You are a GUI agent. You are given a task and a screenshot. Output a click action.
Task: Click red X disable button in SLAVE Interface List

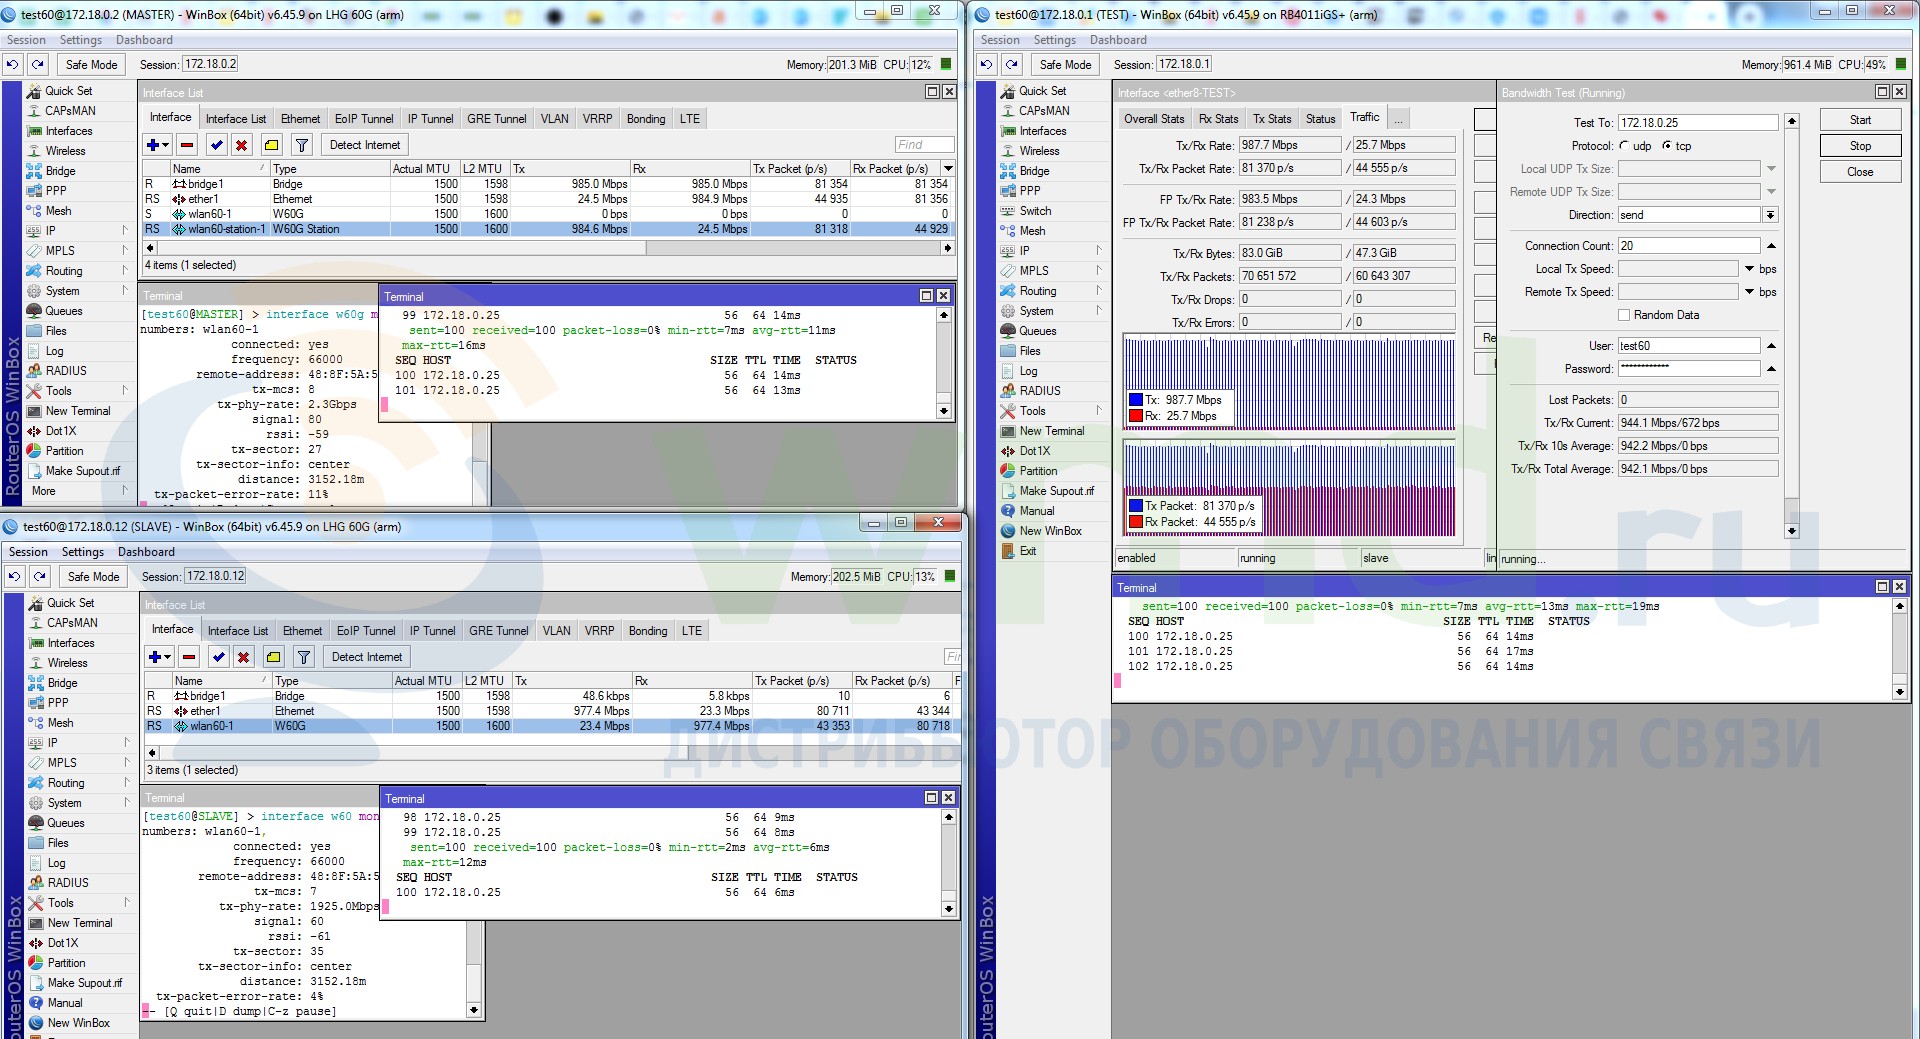click(243, 657)
